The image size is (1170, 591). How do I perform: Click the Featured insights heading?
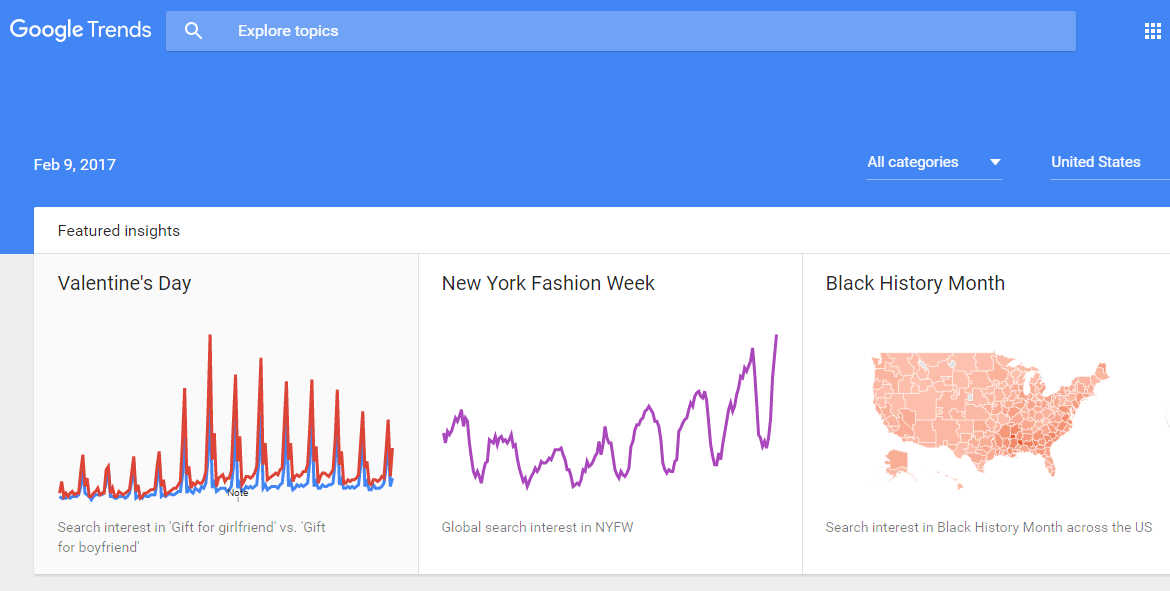pyautogui.click(x=119, y=231)
